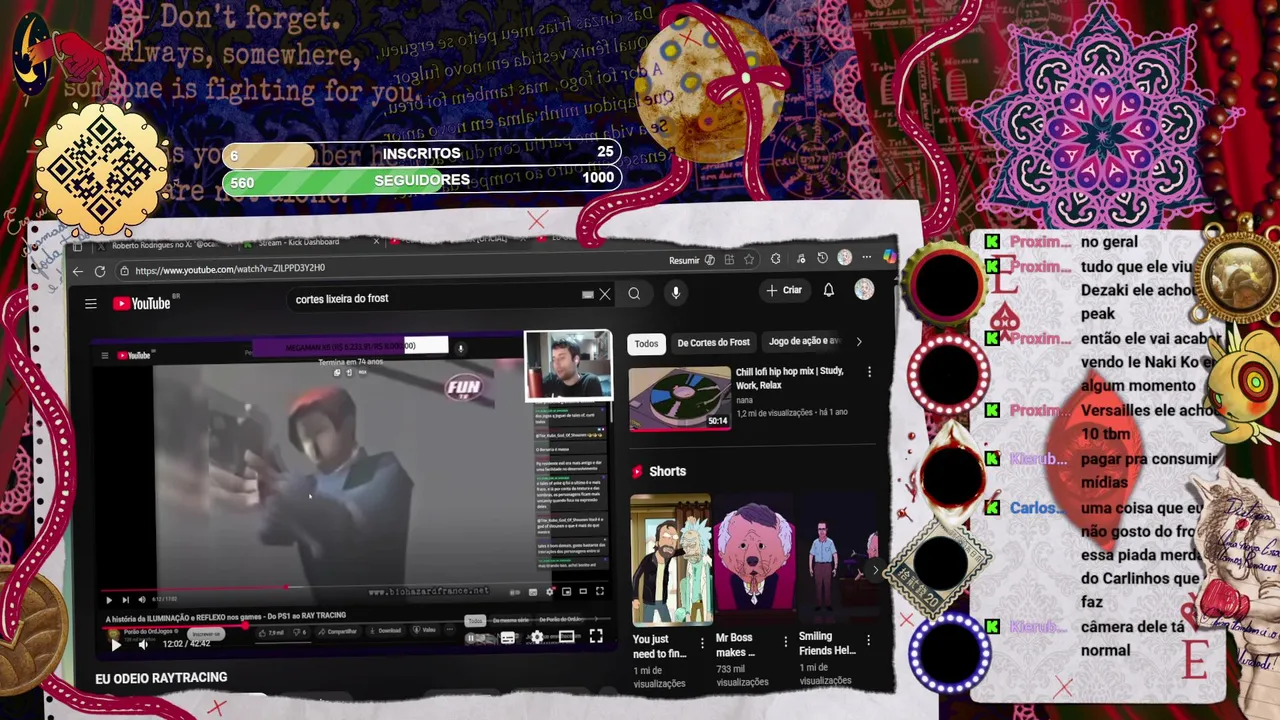Click the Resumir button in address bar
Screen dimensions: 1280x720
click(x=691, y=260)
